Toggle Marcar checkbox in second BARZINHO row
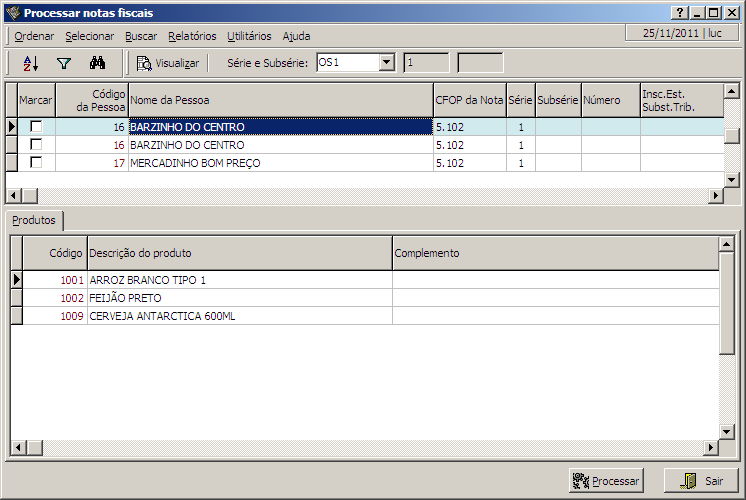746x500 pixels. (x=37, y=145)
